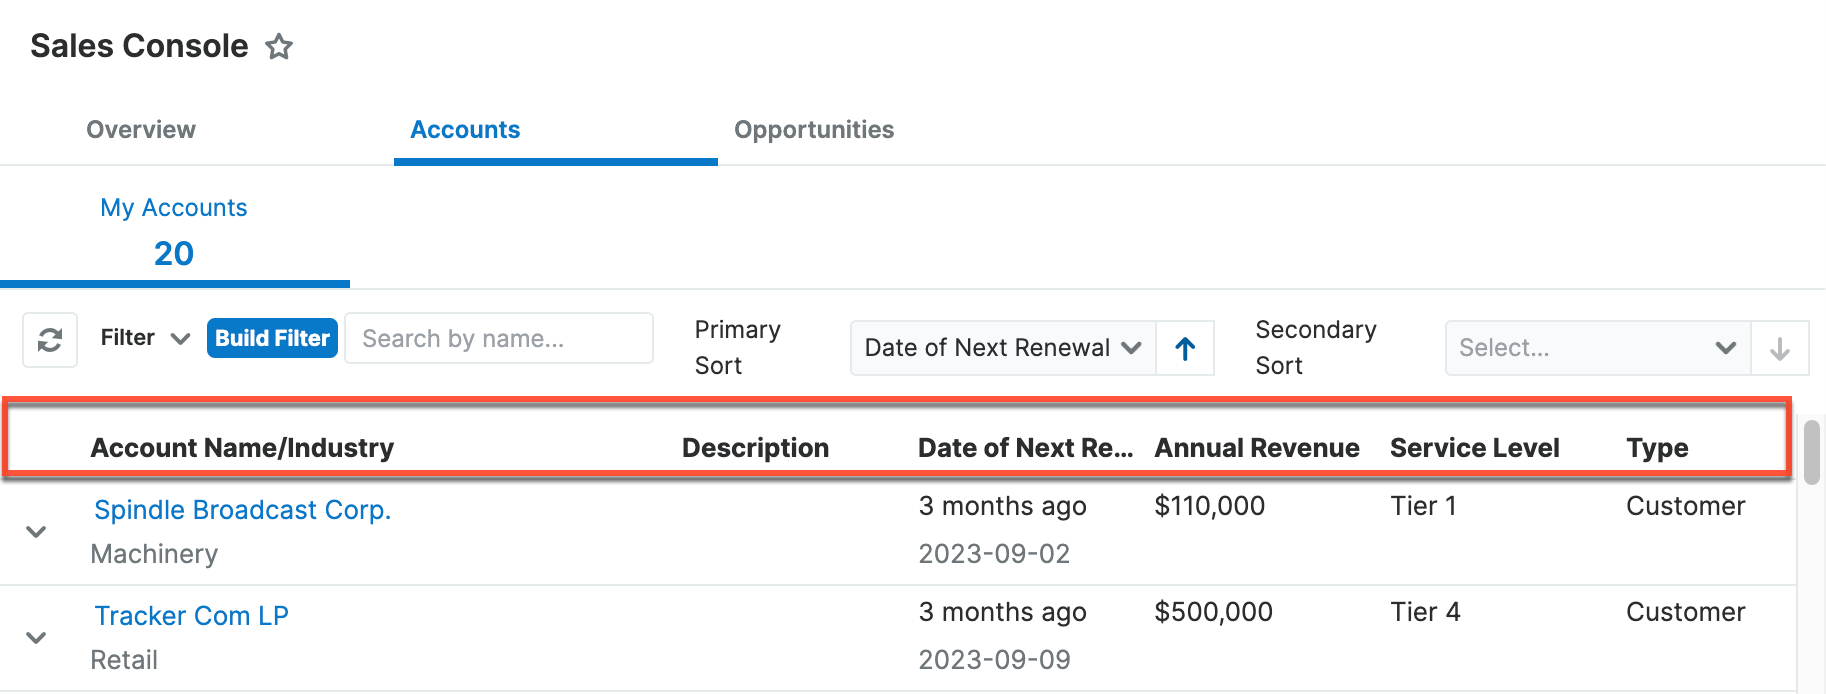Toggle primary sort direction up arrow
Screen dimensions: 1826x694
tap(1185, 348)
